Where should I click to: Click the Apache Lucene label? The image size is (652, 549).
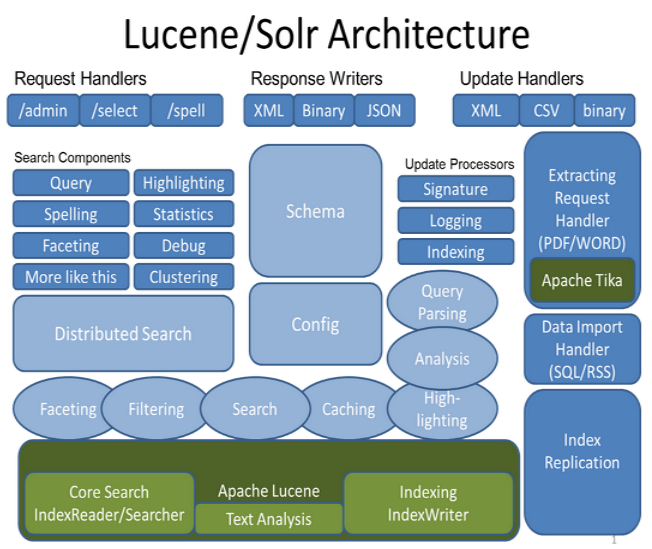(x=269, y=491)
